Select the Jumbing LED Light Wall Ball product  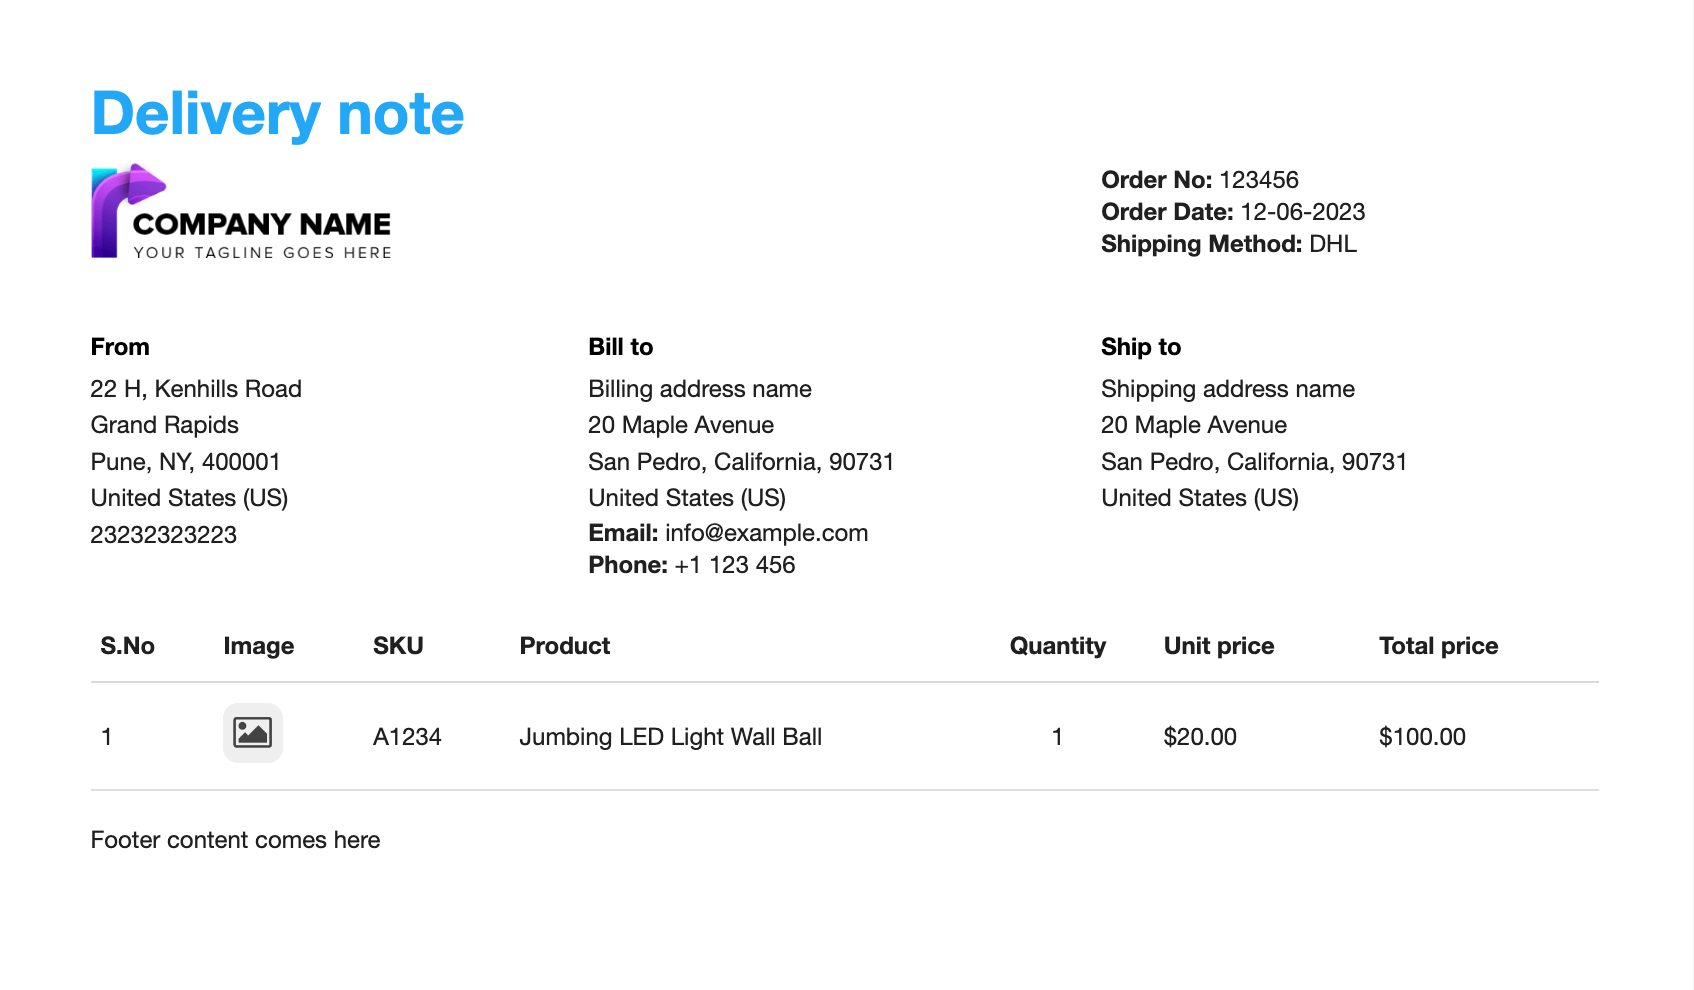670,737
